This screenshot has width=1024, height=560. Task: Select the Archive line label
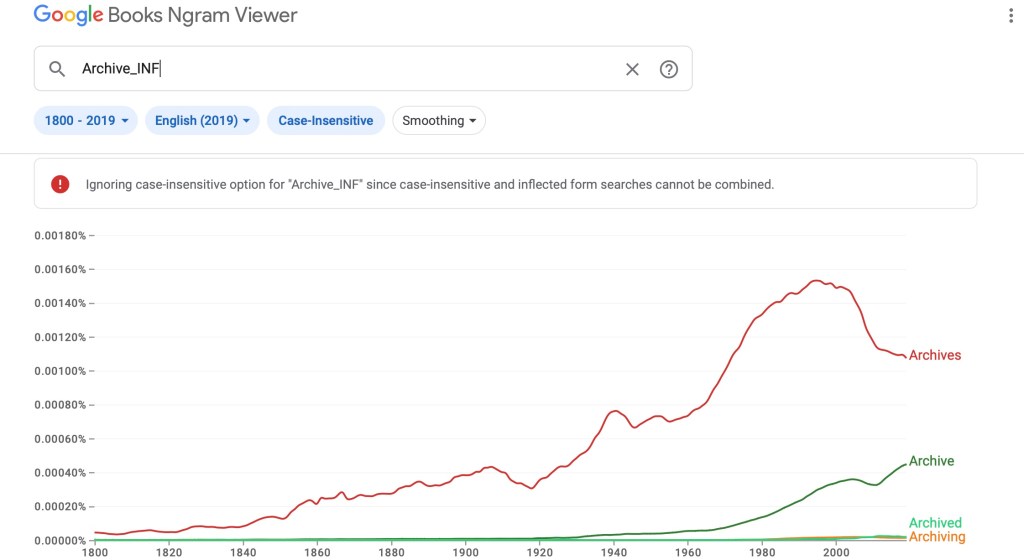tap(931, 461)
